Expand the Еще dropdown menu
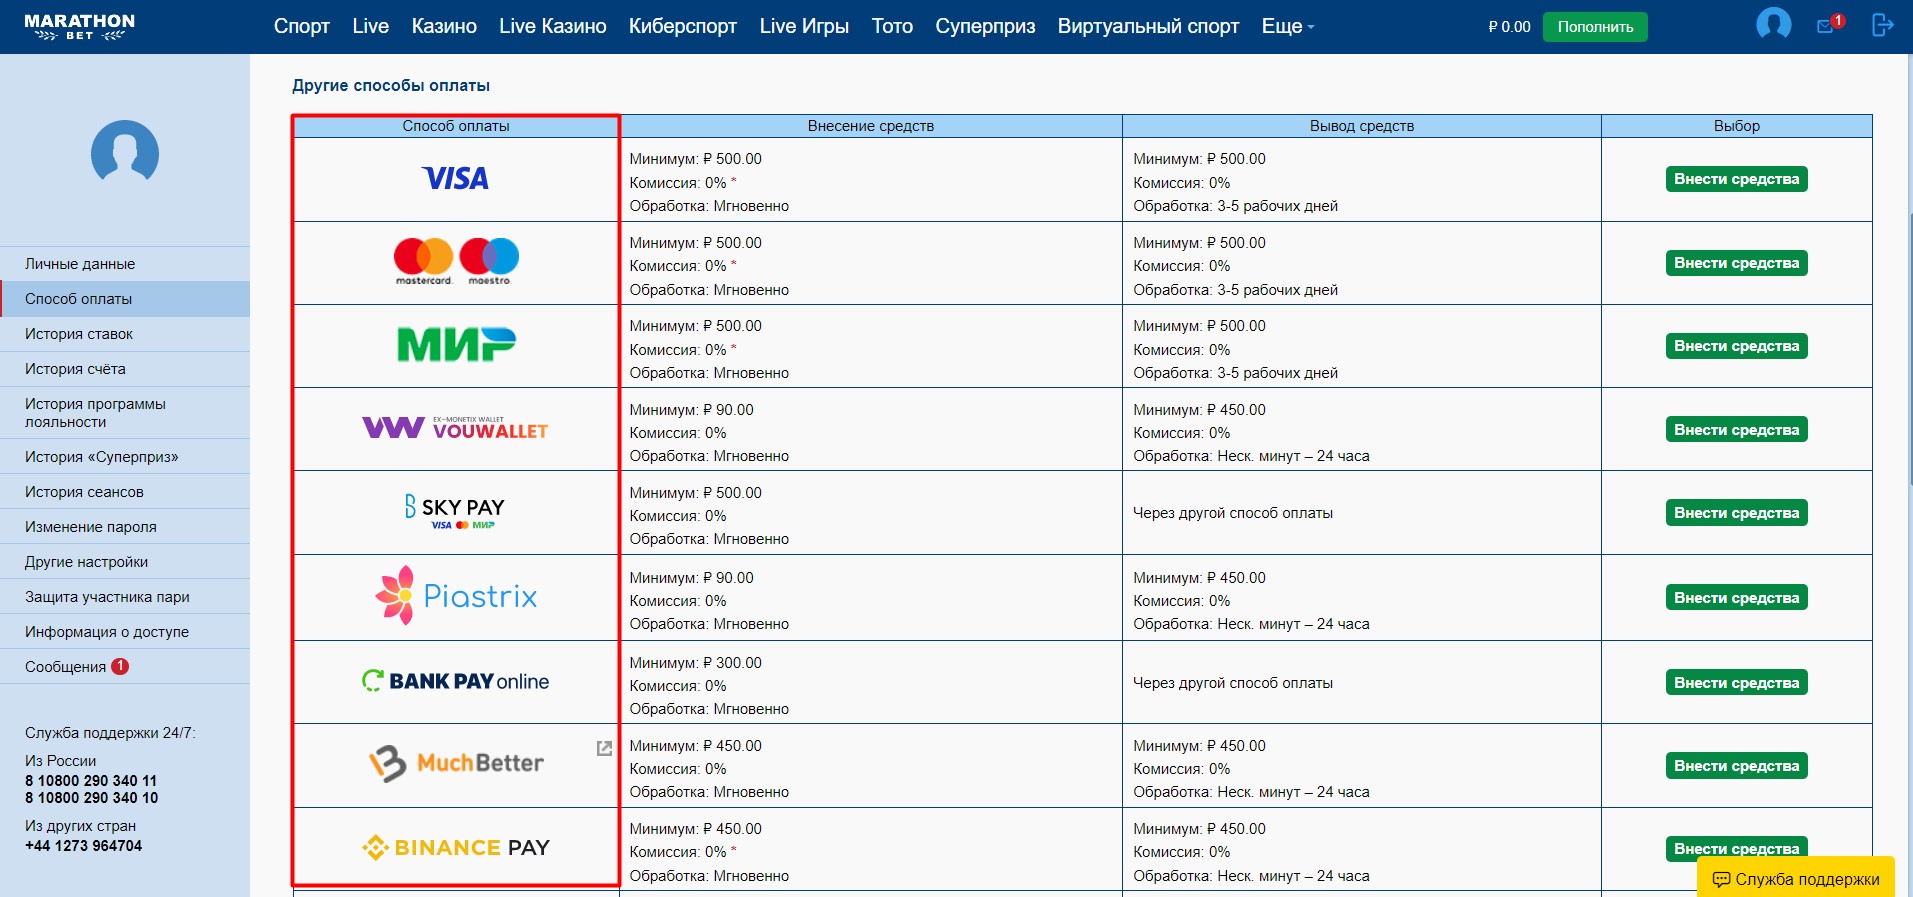The image size is (1913, 897). click(x=1287, y=27)
